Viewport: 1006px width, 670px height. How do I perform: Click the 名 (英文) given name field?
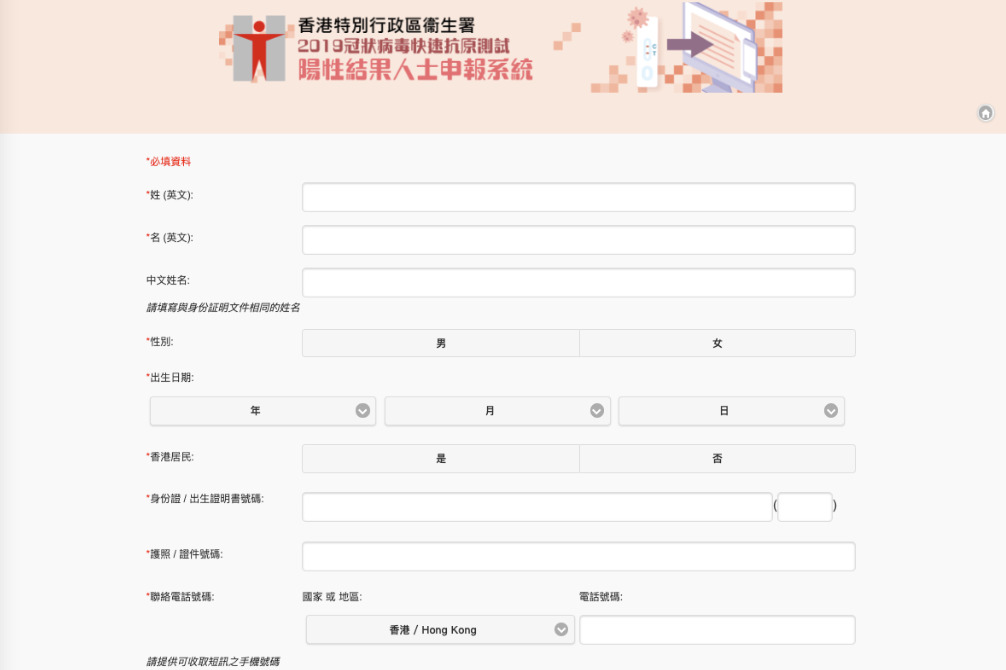pyautogui.click(x=578, y=239)
